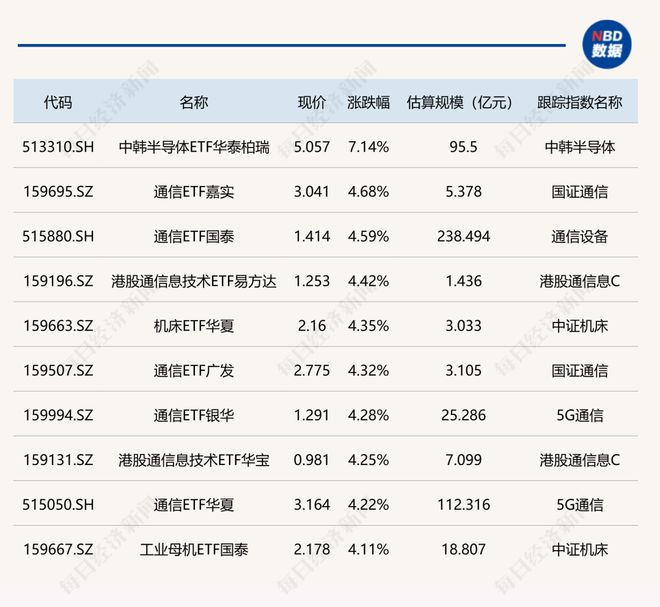Select scale value 3.105
The width and height of the screenshot is (660, 607).
click(x=463, y=371)
